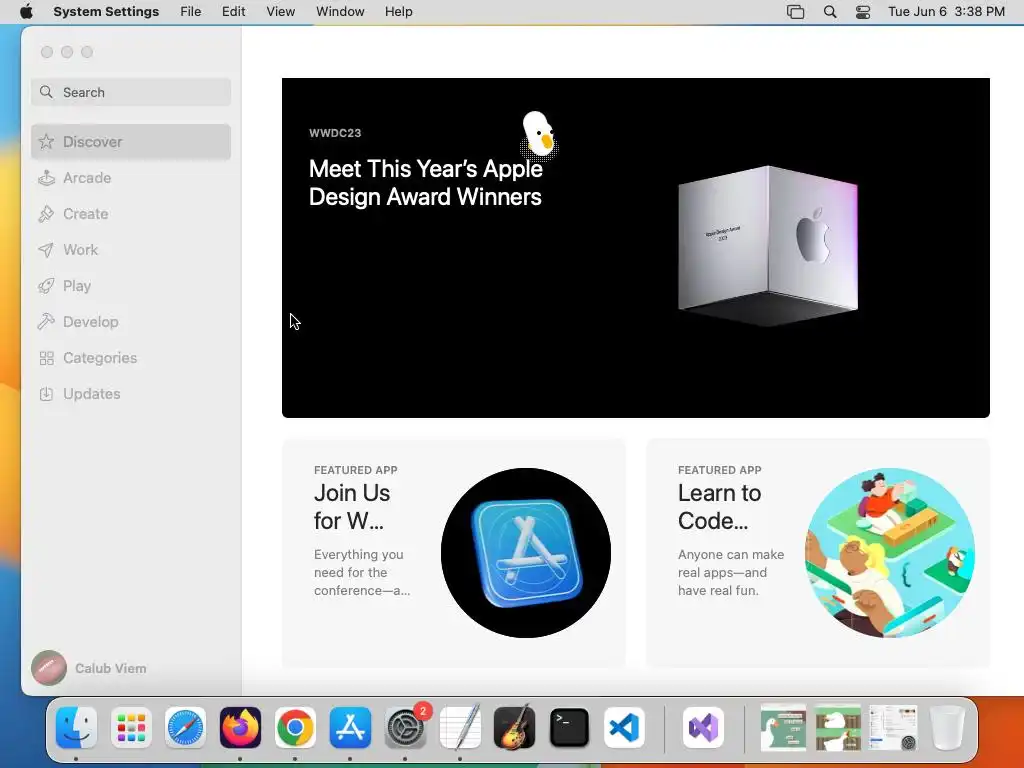Viewport: 1024px width, 768px height.
Task: Open the Updates download icon
Action: pos(46,394)
